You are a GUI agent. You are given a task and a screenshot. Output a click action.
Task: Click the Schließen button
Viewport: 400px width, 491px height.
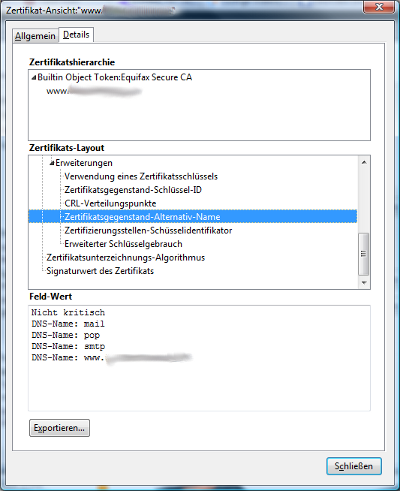coord(354,466)
